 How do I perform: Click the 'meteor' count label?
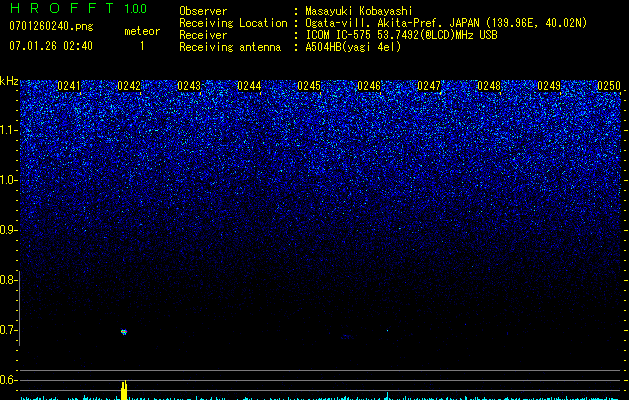pyautogui.click(x=142, y=31)
